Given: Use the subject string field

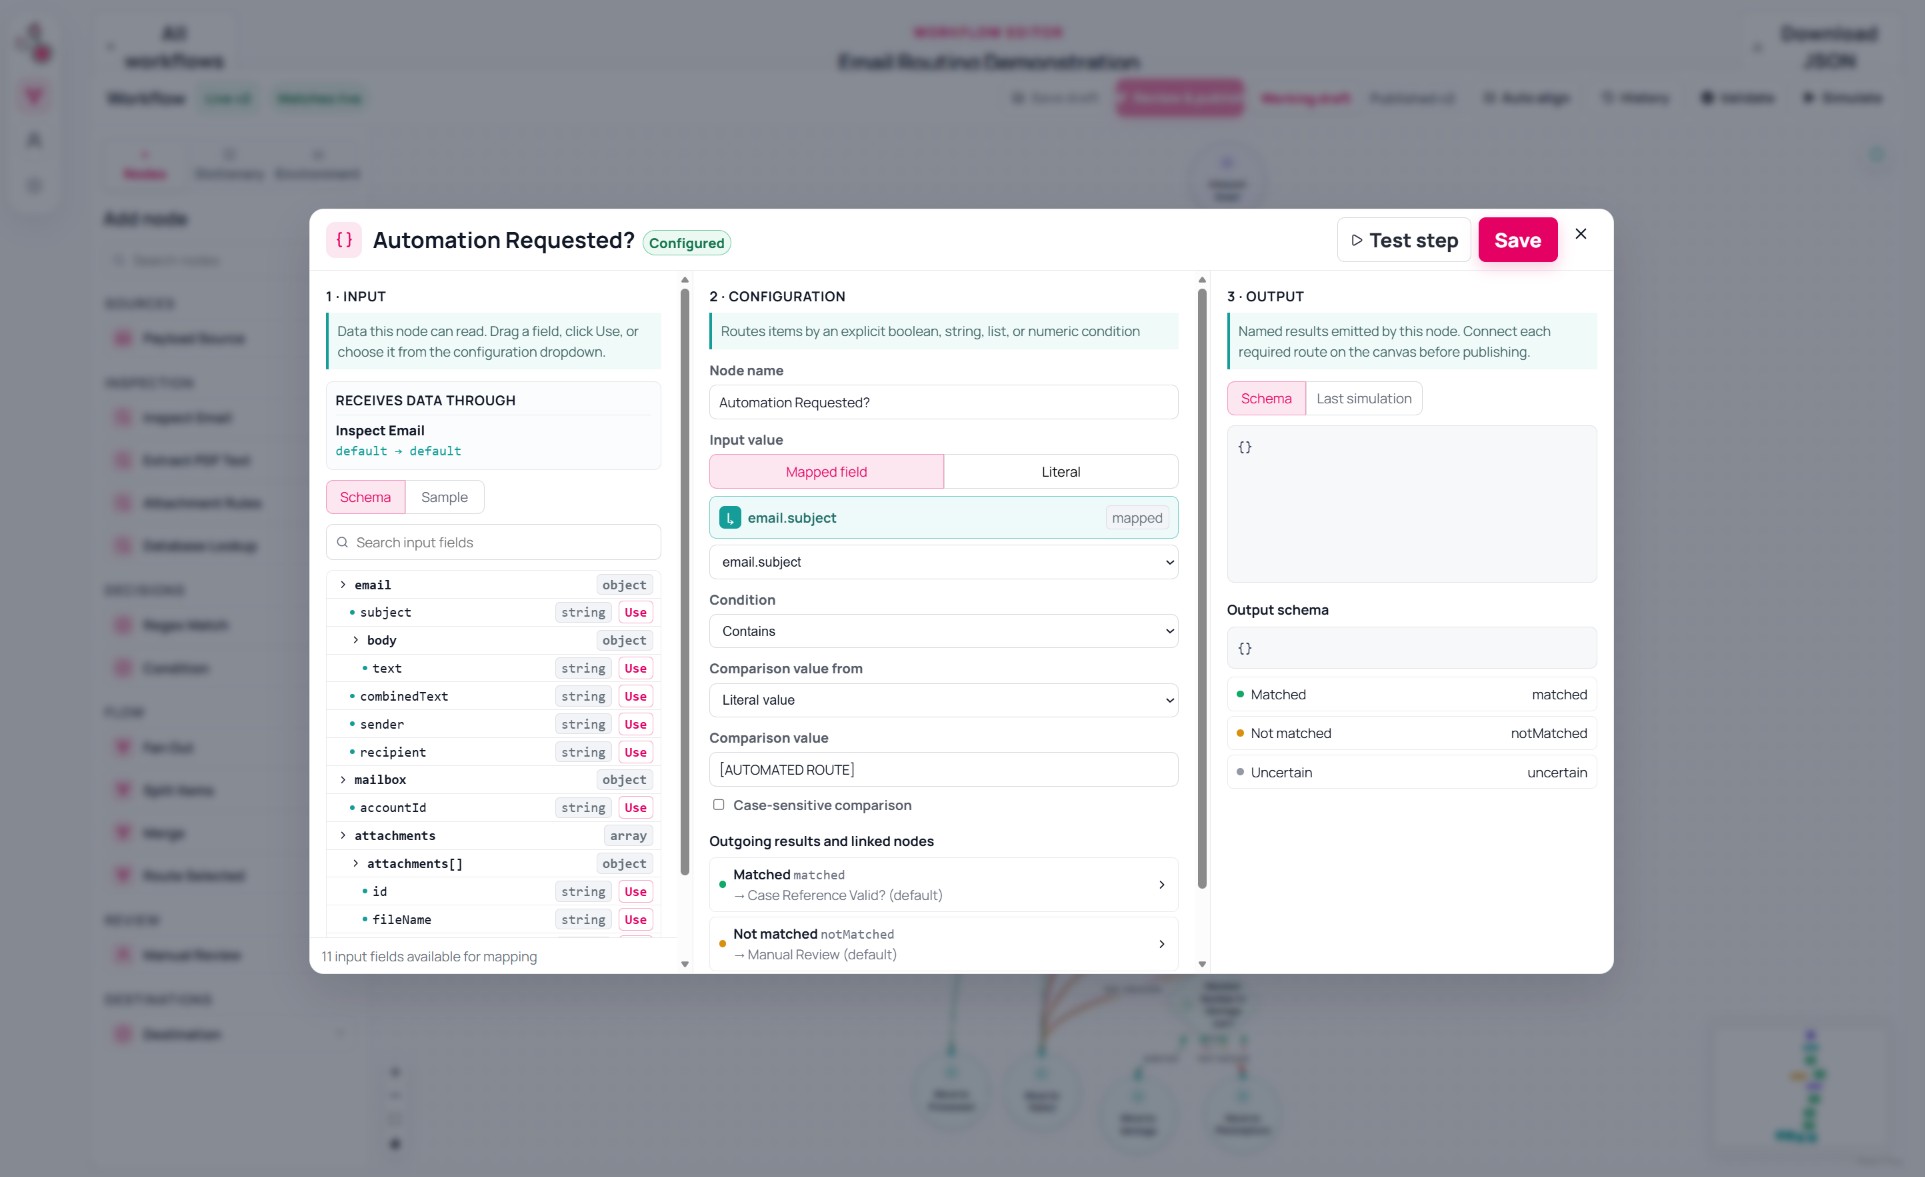Looking at the screenshot, I should (635, 612).
